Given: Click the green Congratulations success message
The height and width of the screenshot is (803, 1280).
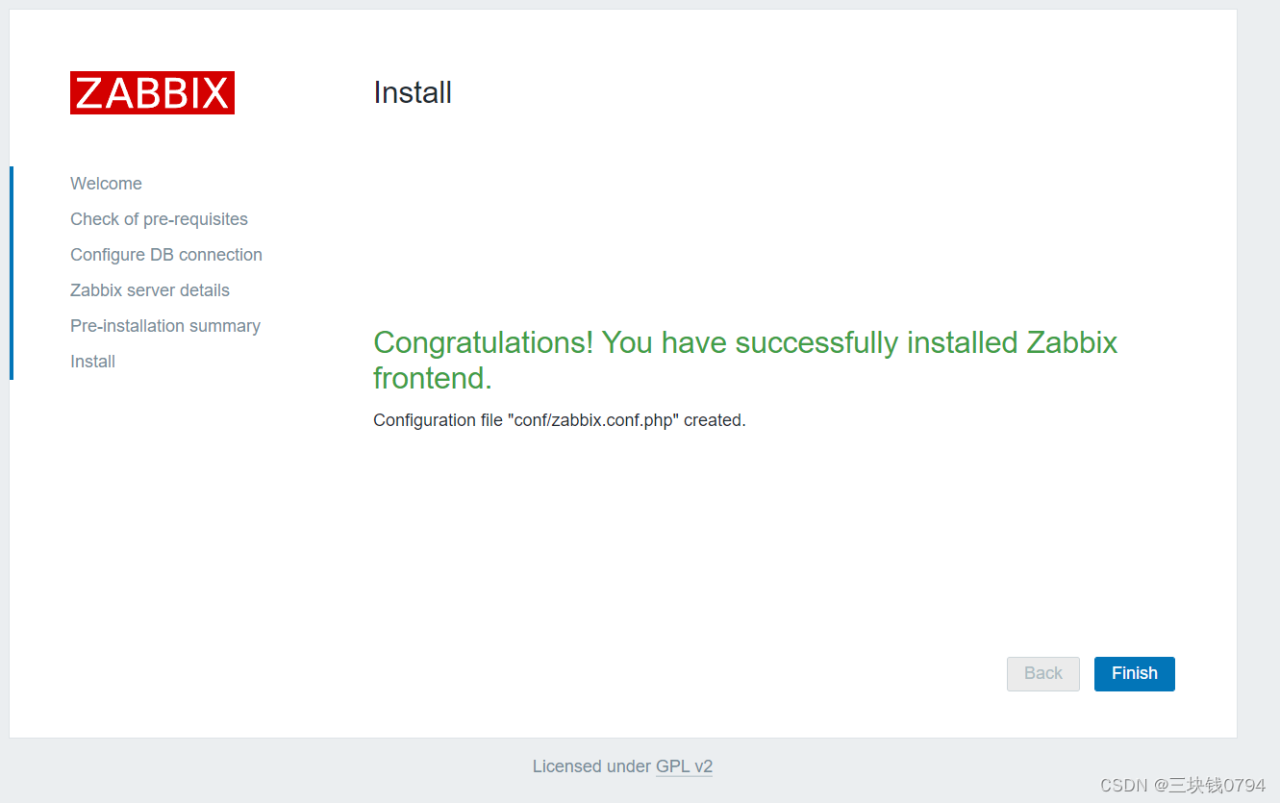Looking at the screenshot, I should [744, 359].
